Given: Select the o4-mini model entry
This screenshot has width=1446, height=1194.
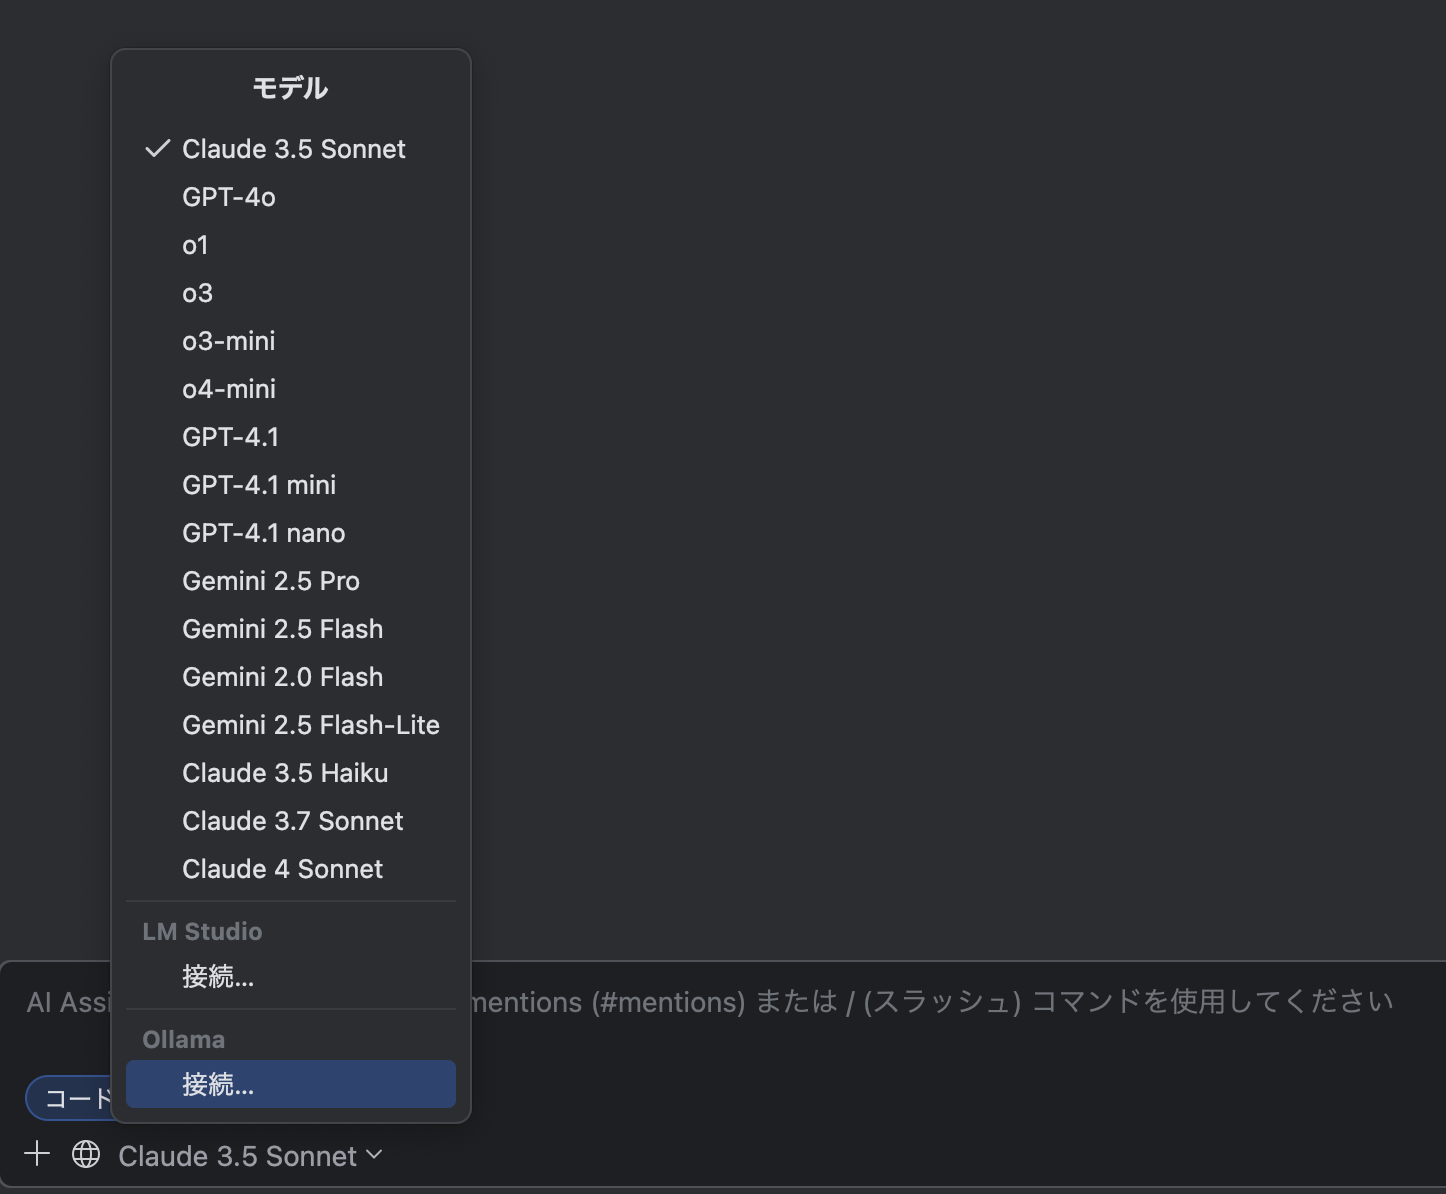Looking at the screenshot, I should (x=229, y=388).
